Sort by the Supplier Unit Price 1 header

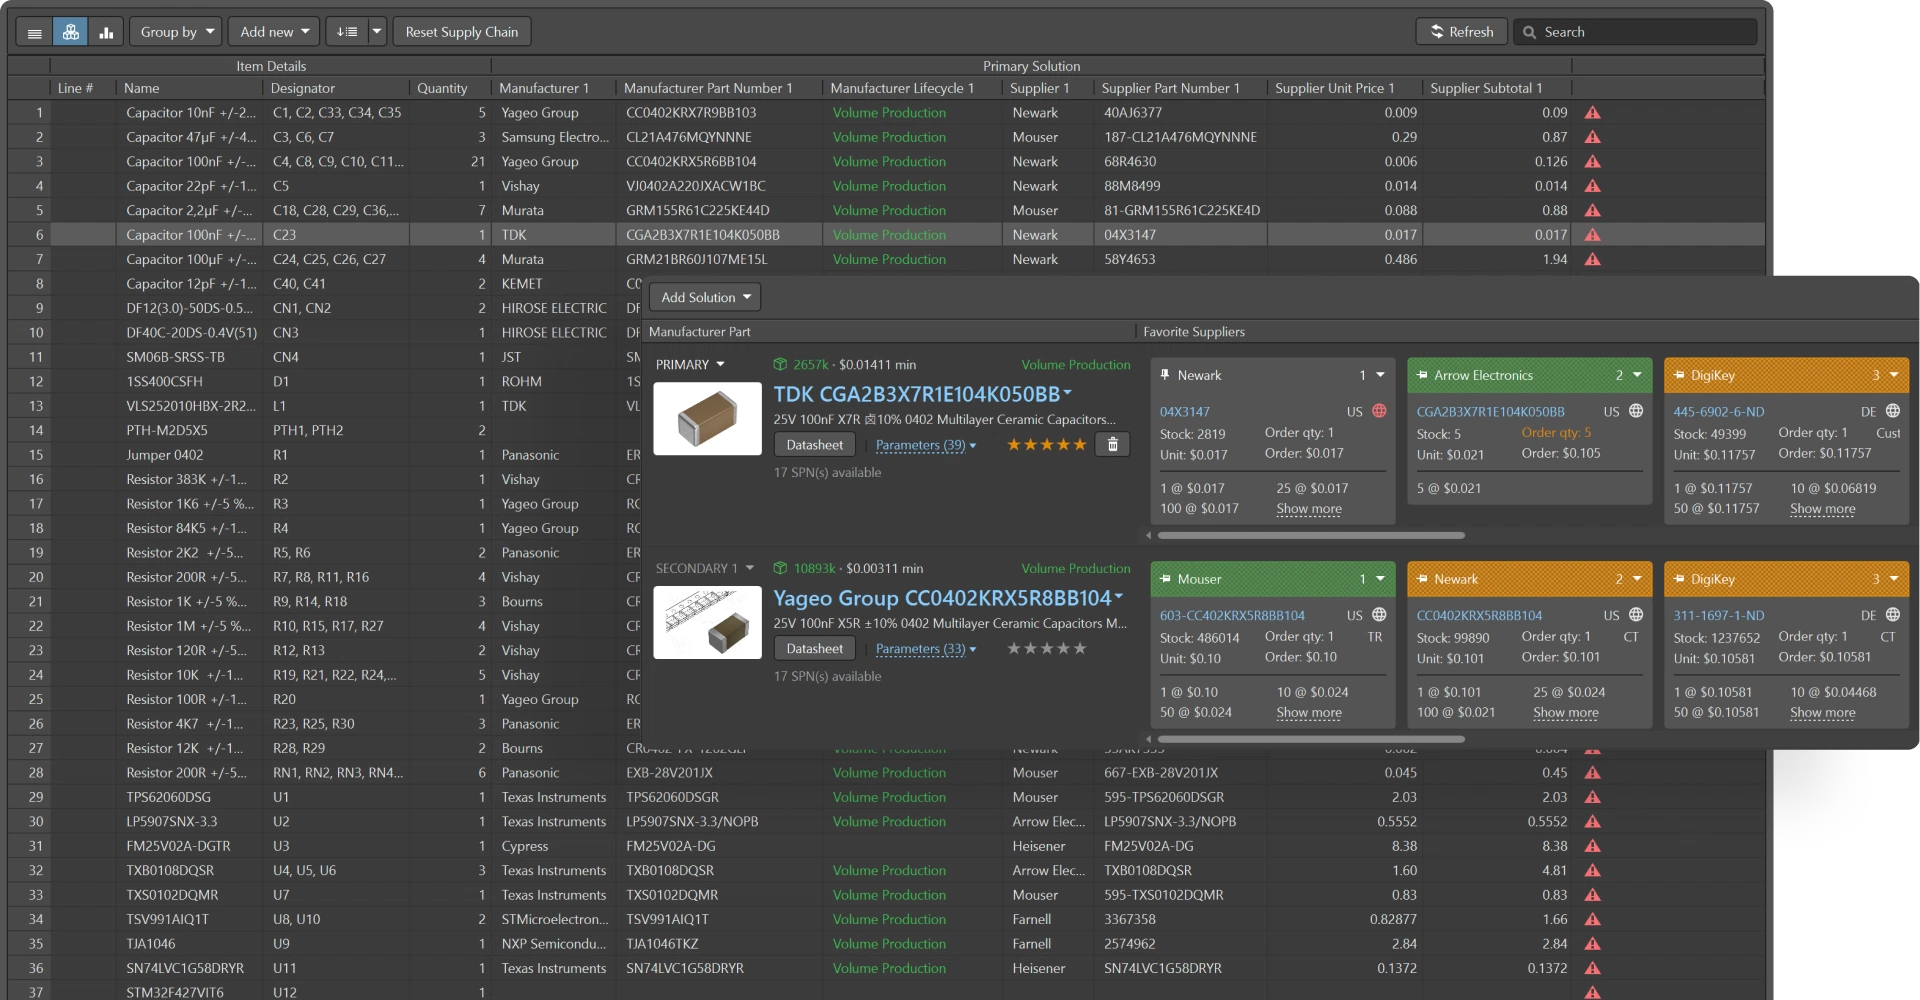pyautogui.click(x=1334, y=88)
